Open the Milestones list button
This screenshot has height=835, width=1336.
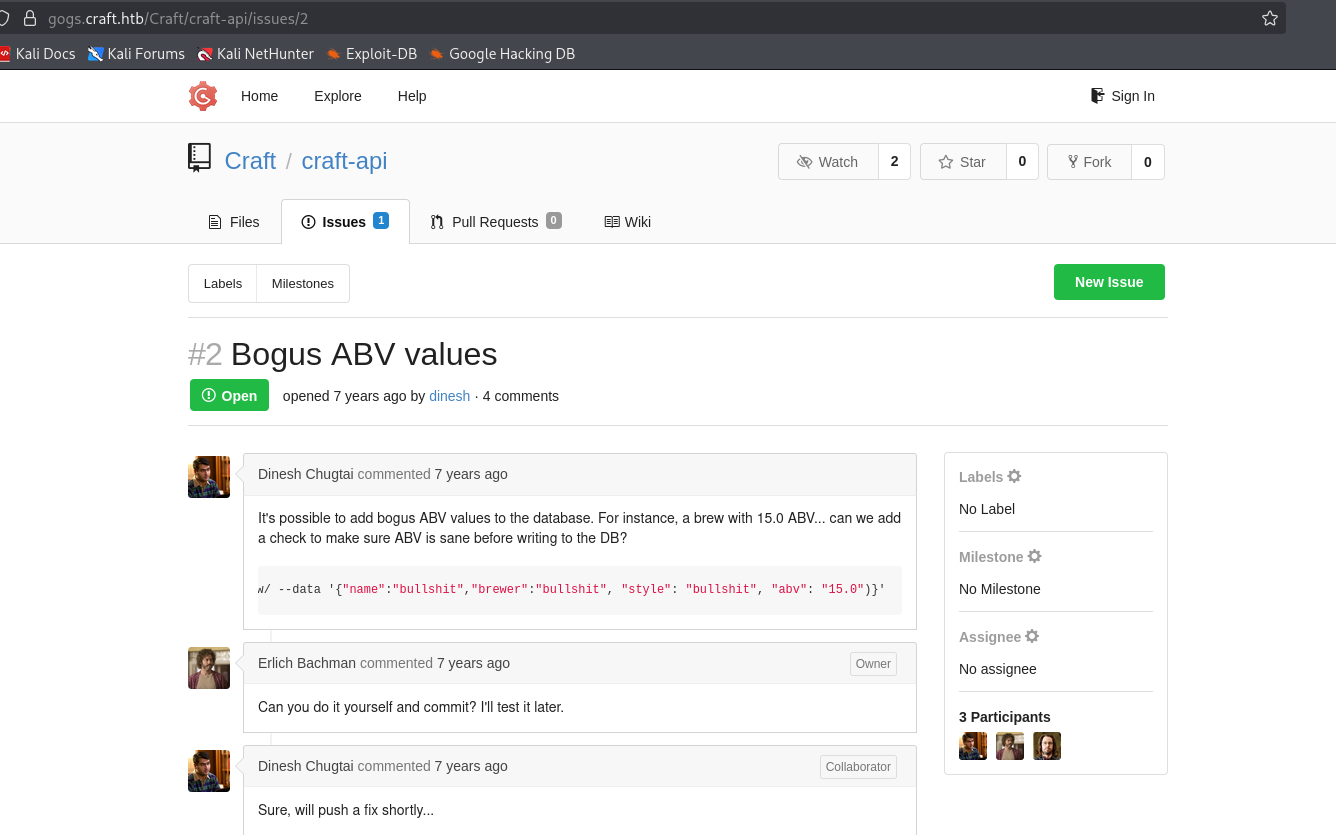[303, 284]
